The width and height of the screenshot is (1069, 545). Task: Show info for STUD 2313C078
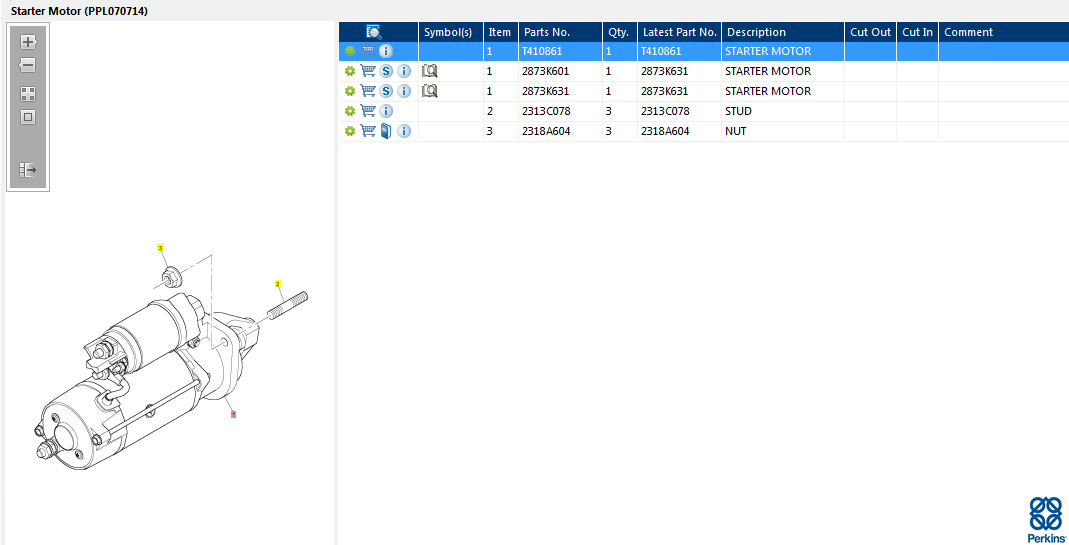click(386, 111)
